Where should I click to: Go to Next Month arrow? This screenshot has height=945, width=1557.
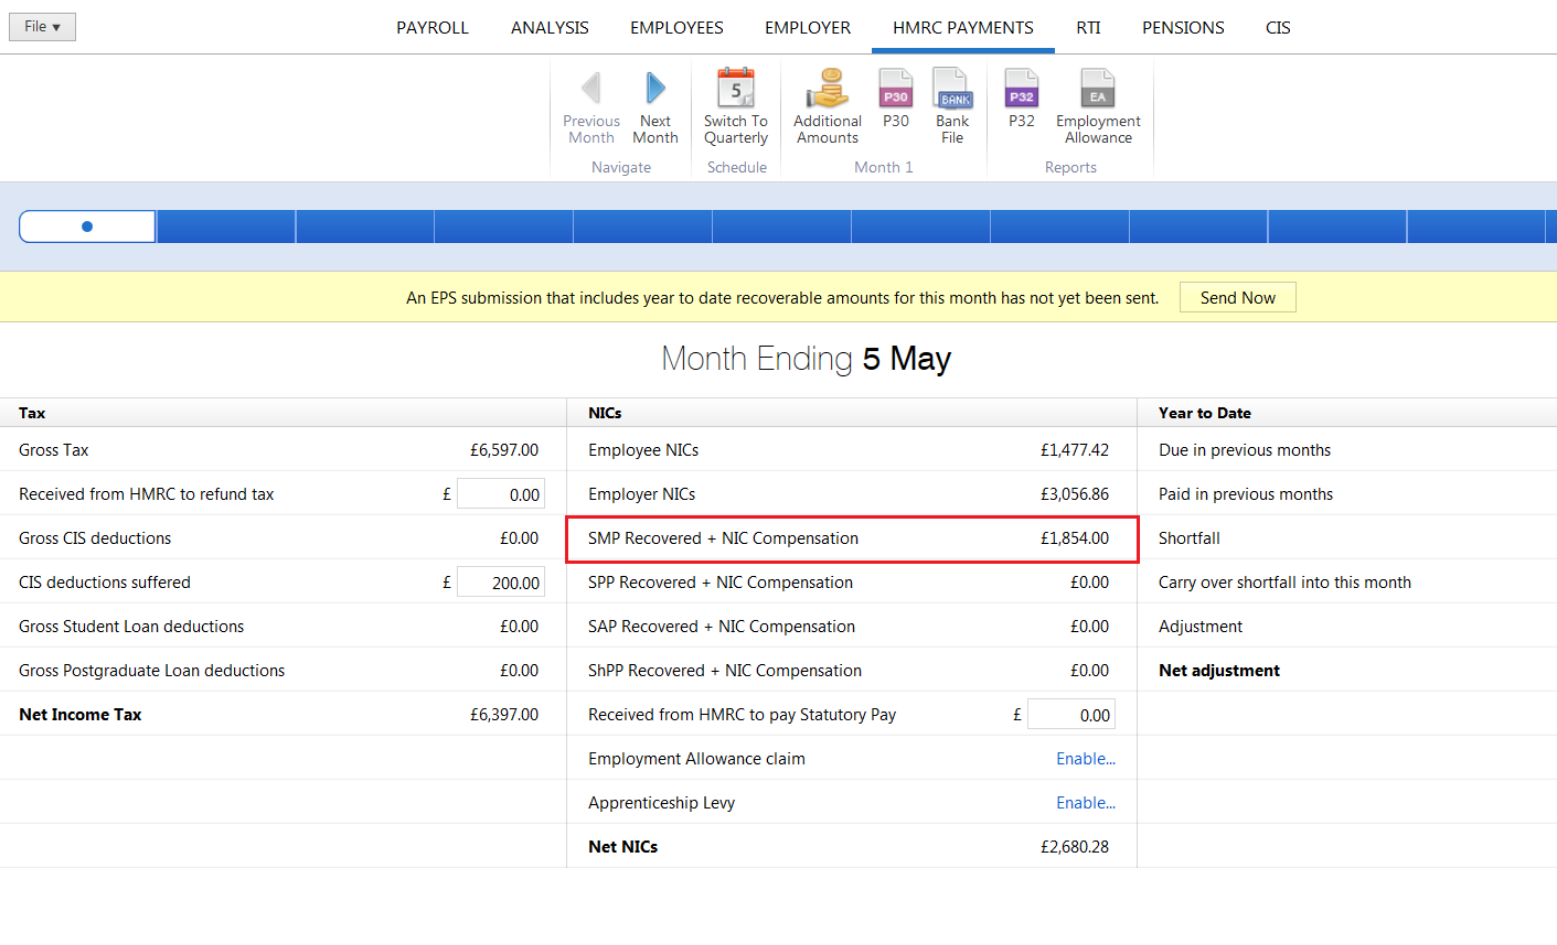click(655, 88)
